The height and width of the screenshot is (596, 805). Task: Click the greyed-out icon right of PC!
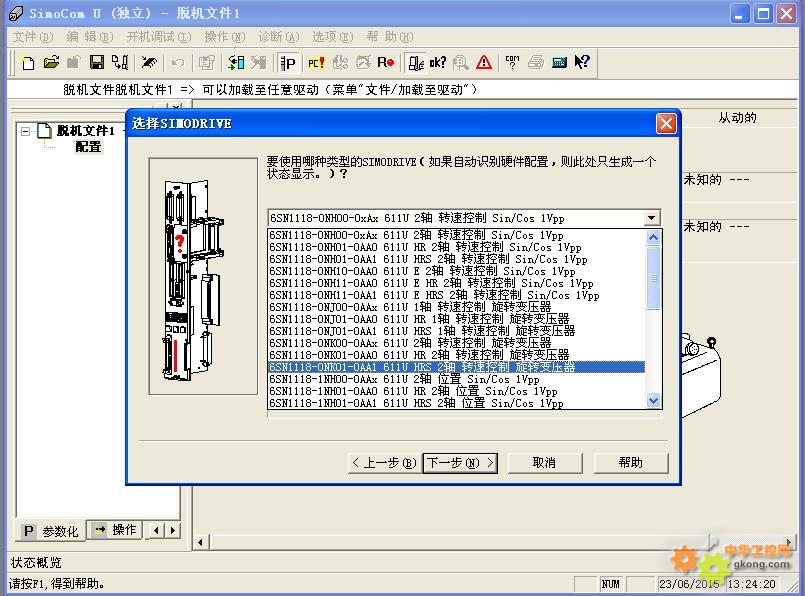340,63
